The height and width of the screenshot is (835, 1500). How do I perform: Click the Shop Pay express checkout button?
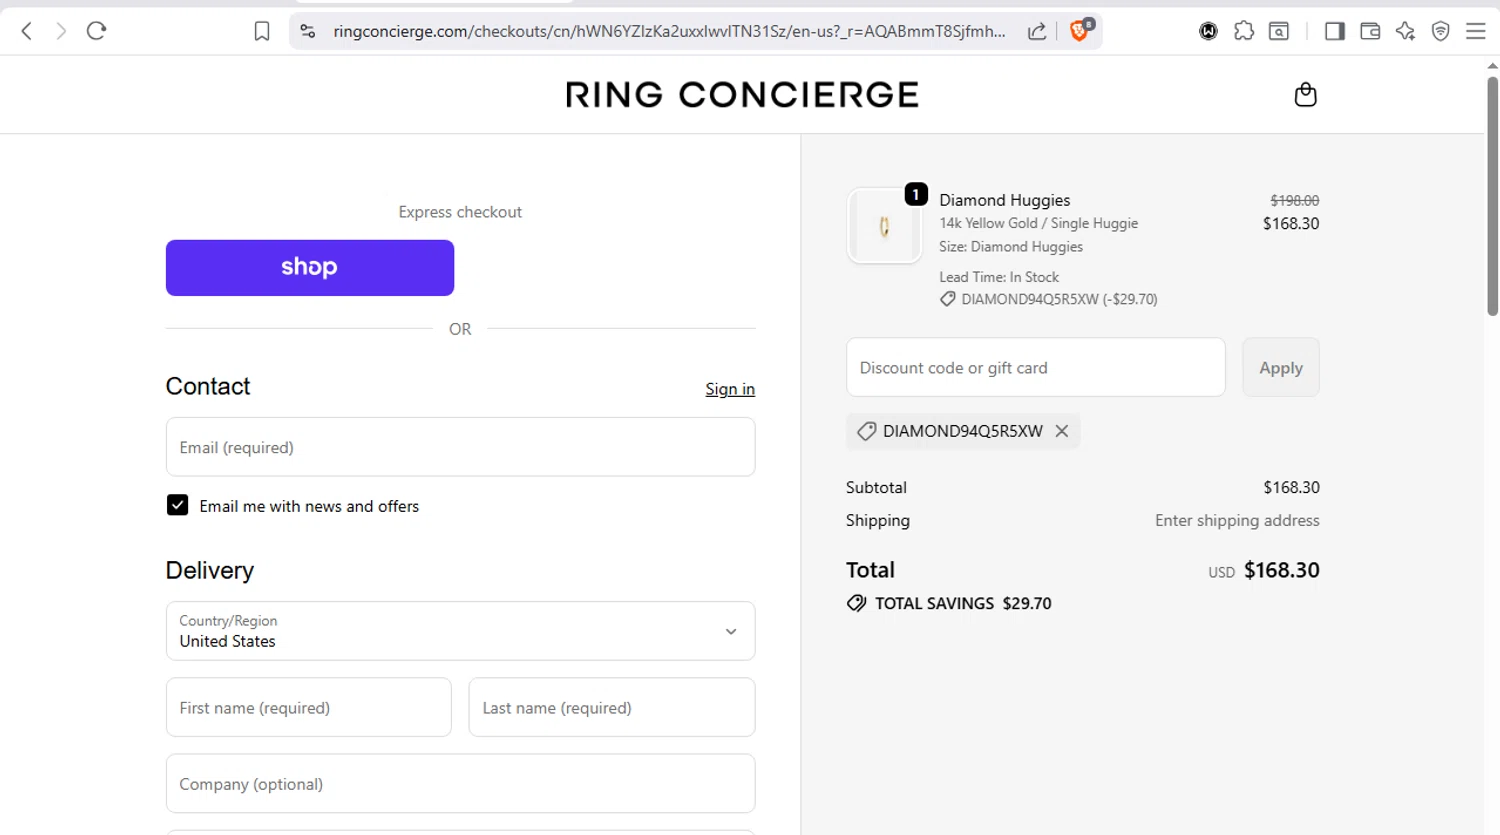(310, 267)
